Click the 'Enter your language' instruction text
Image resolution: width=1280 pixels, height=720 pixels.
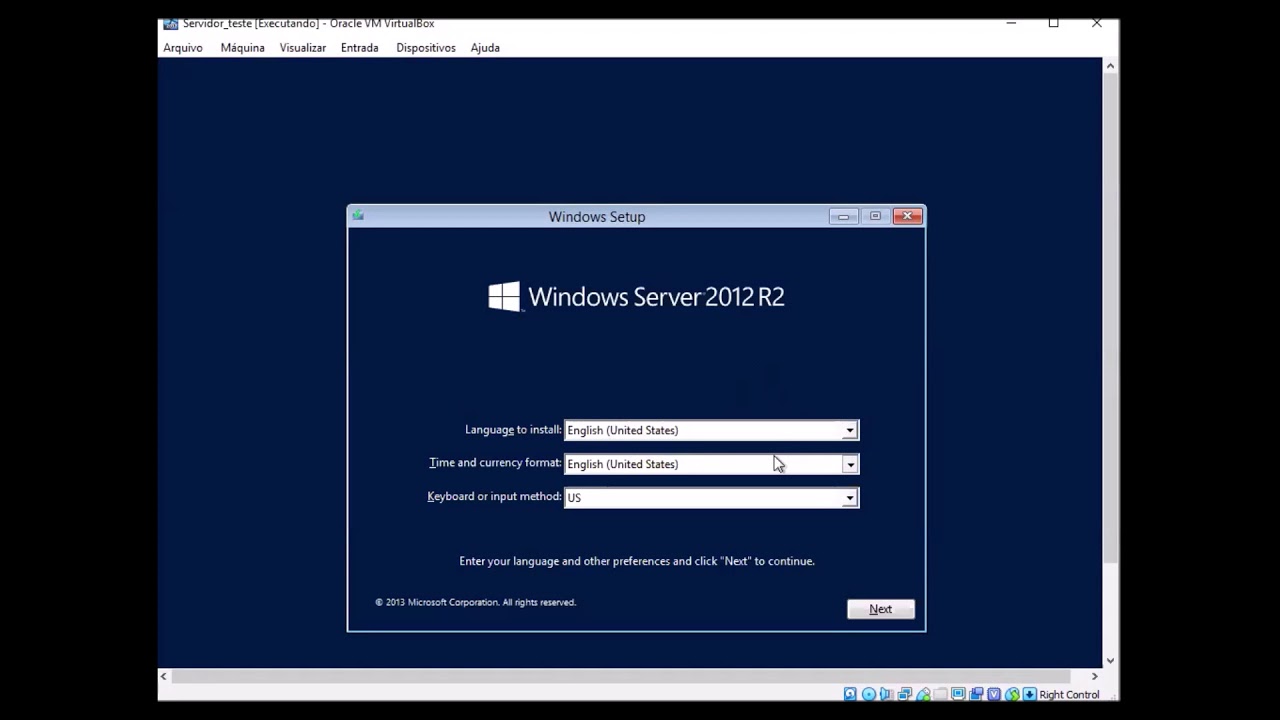(x=637, y=561)
